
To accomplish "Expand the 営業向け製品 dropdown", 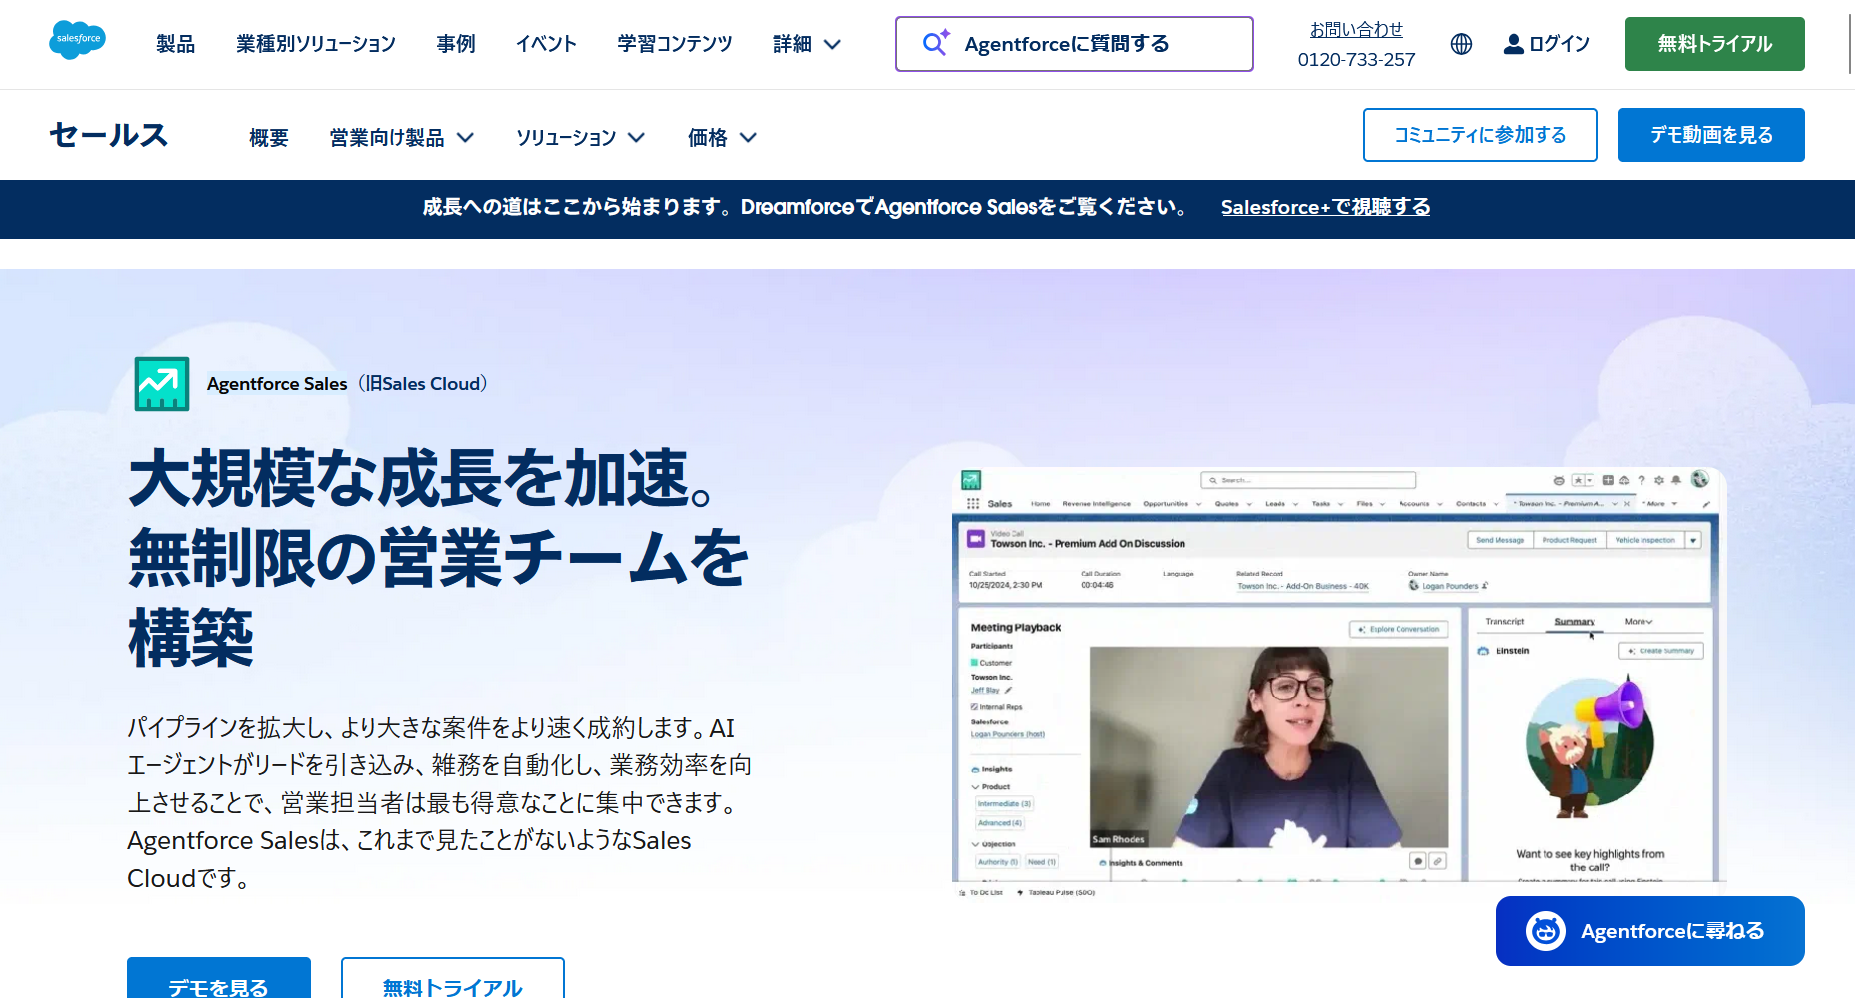I will point(401,137).
